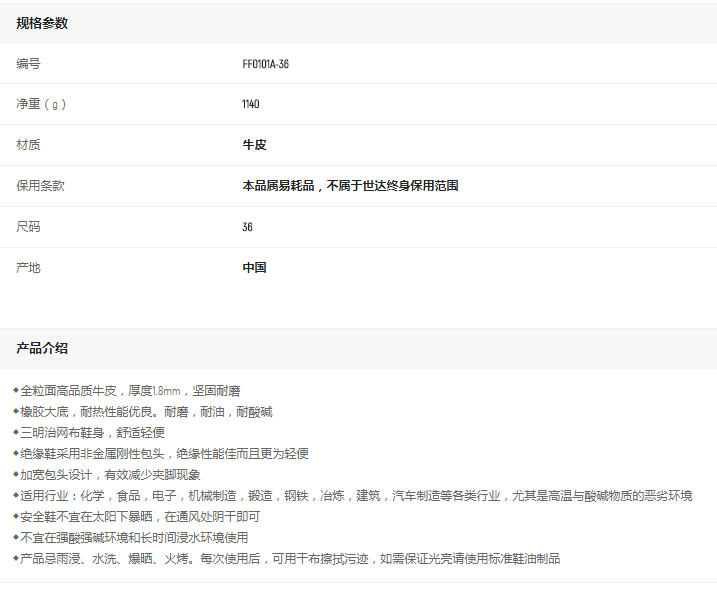
Task: Click the 本品属易耗品 warranty statement
Action: point(350,186)
